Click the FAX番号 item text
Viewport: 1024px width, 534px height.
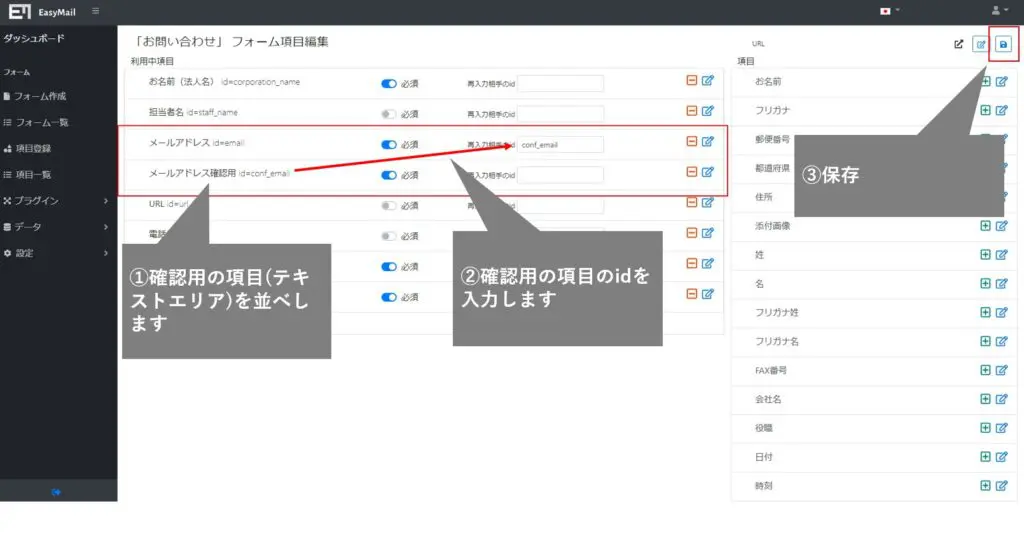771,370
